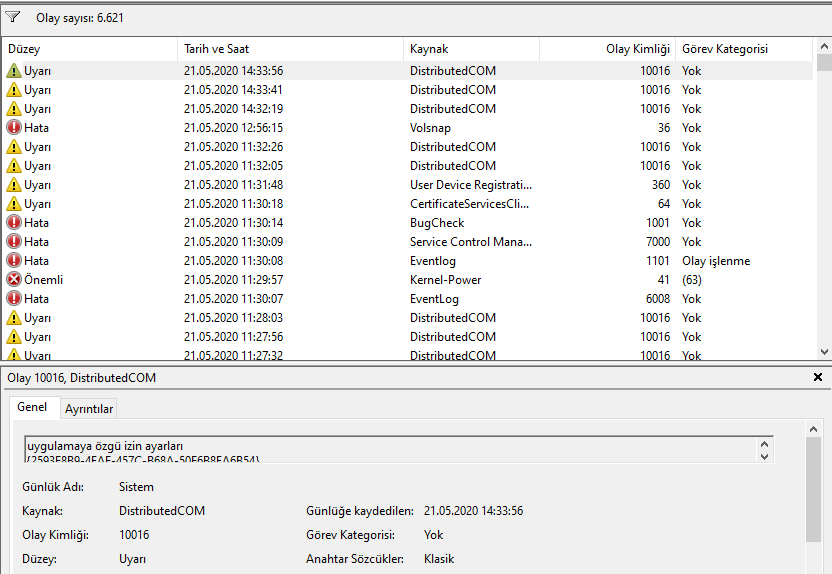Select event ID 64 cell
Screen dimensions: 832x574
click(x=664, y=204)
